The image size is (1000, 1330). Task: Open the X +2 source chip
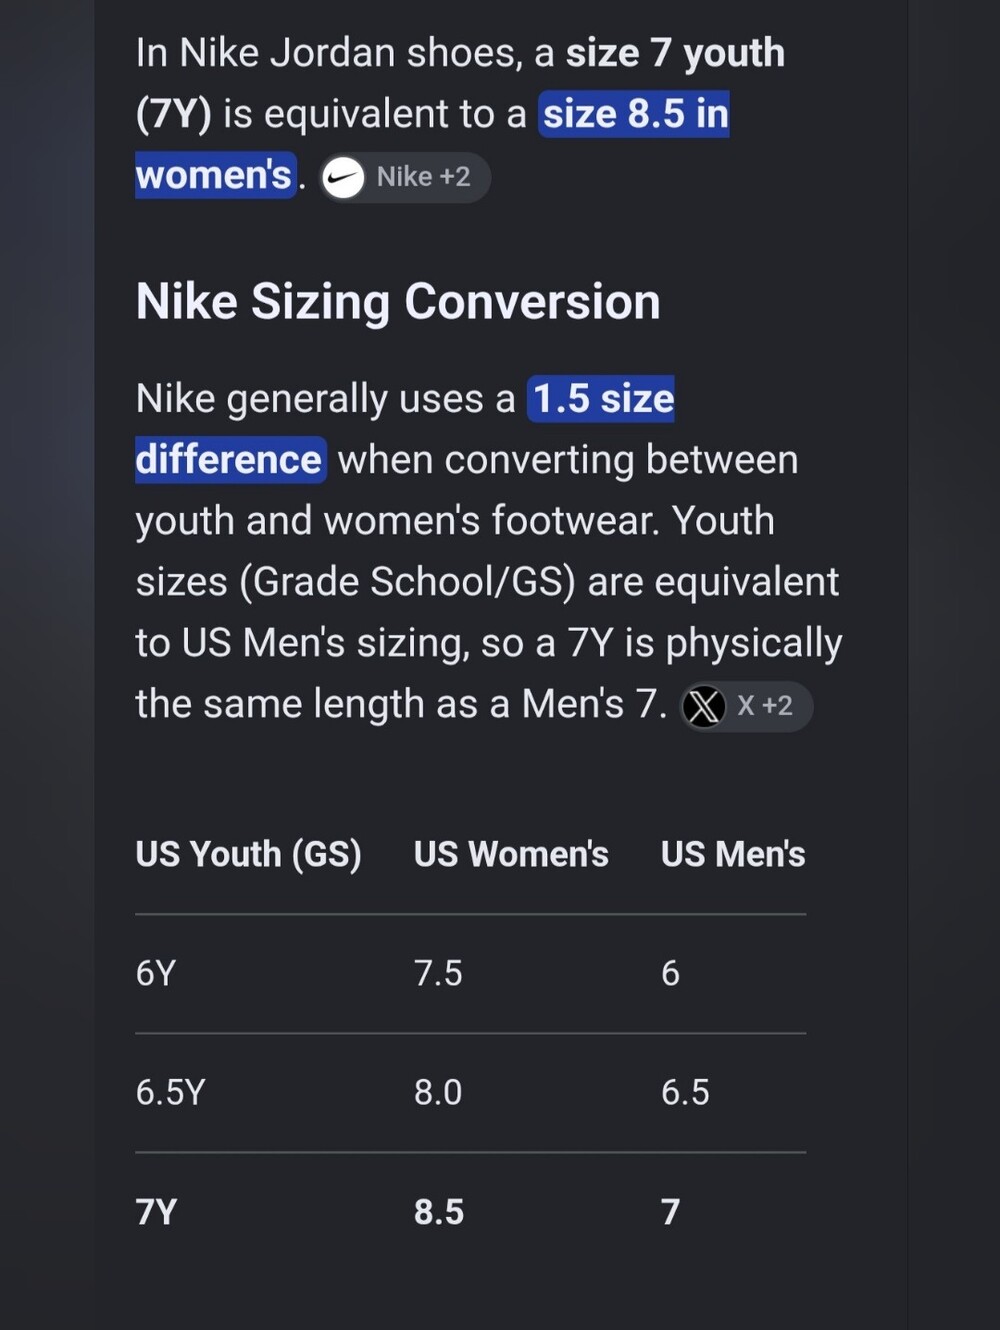pyautogui.click(x=746, y=706)
